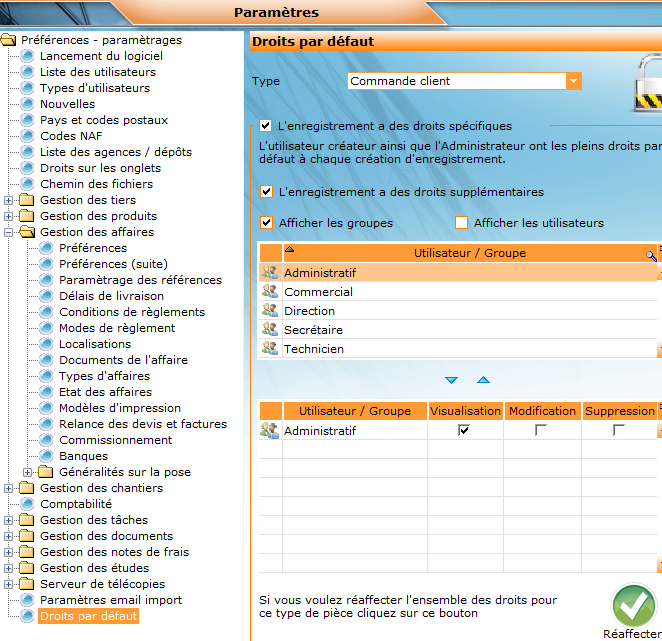Select Commissionnement entry
The image size is (662, 641).
[116, 440]
